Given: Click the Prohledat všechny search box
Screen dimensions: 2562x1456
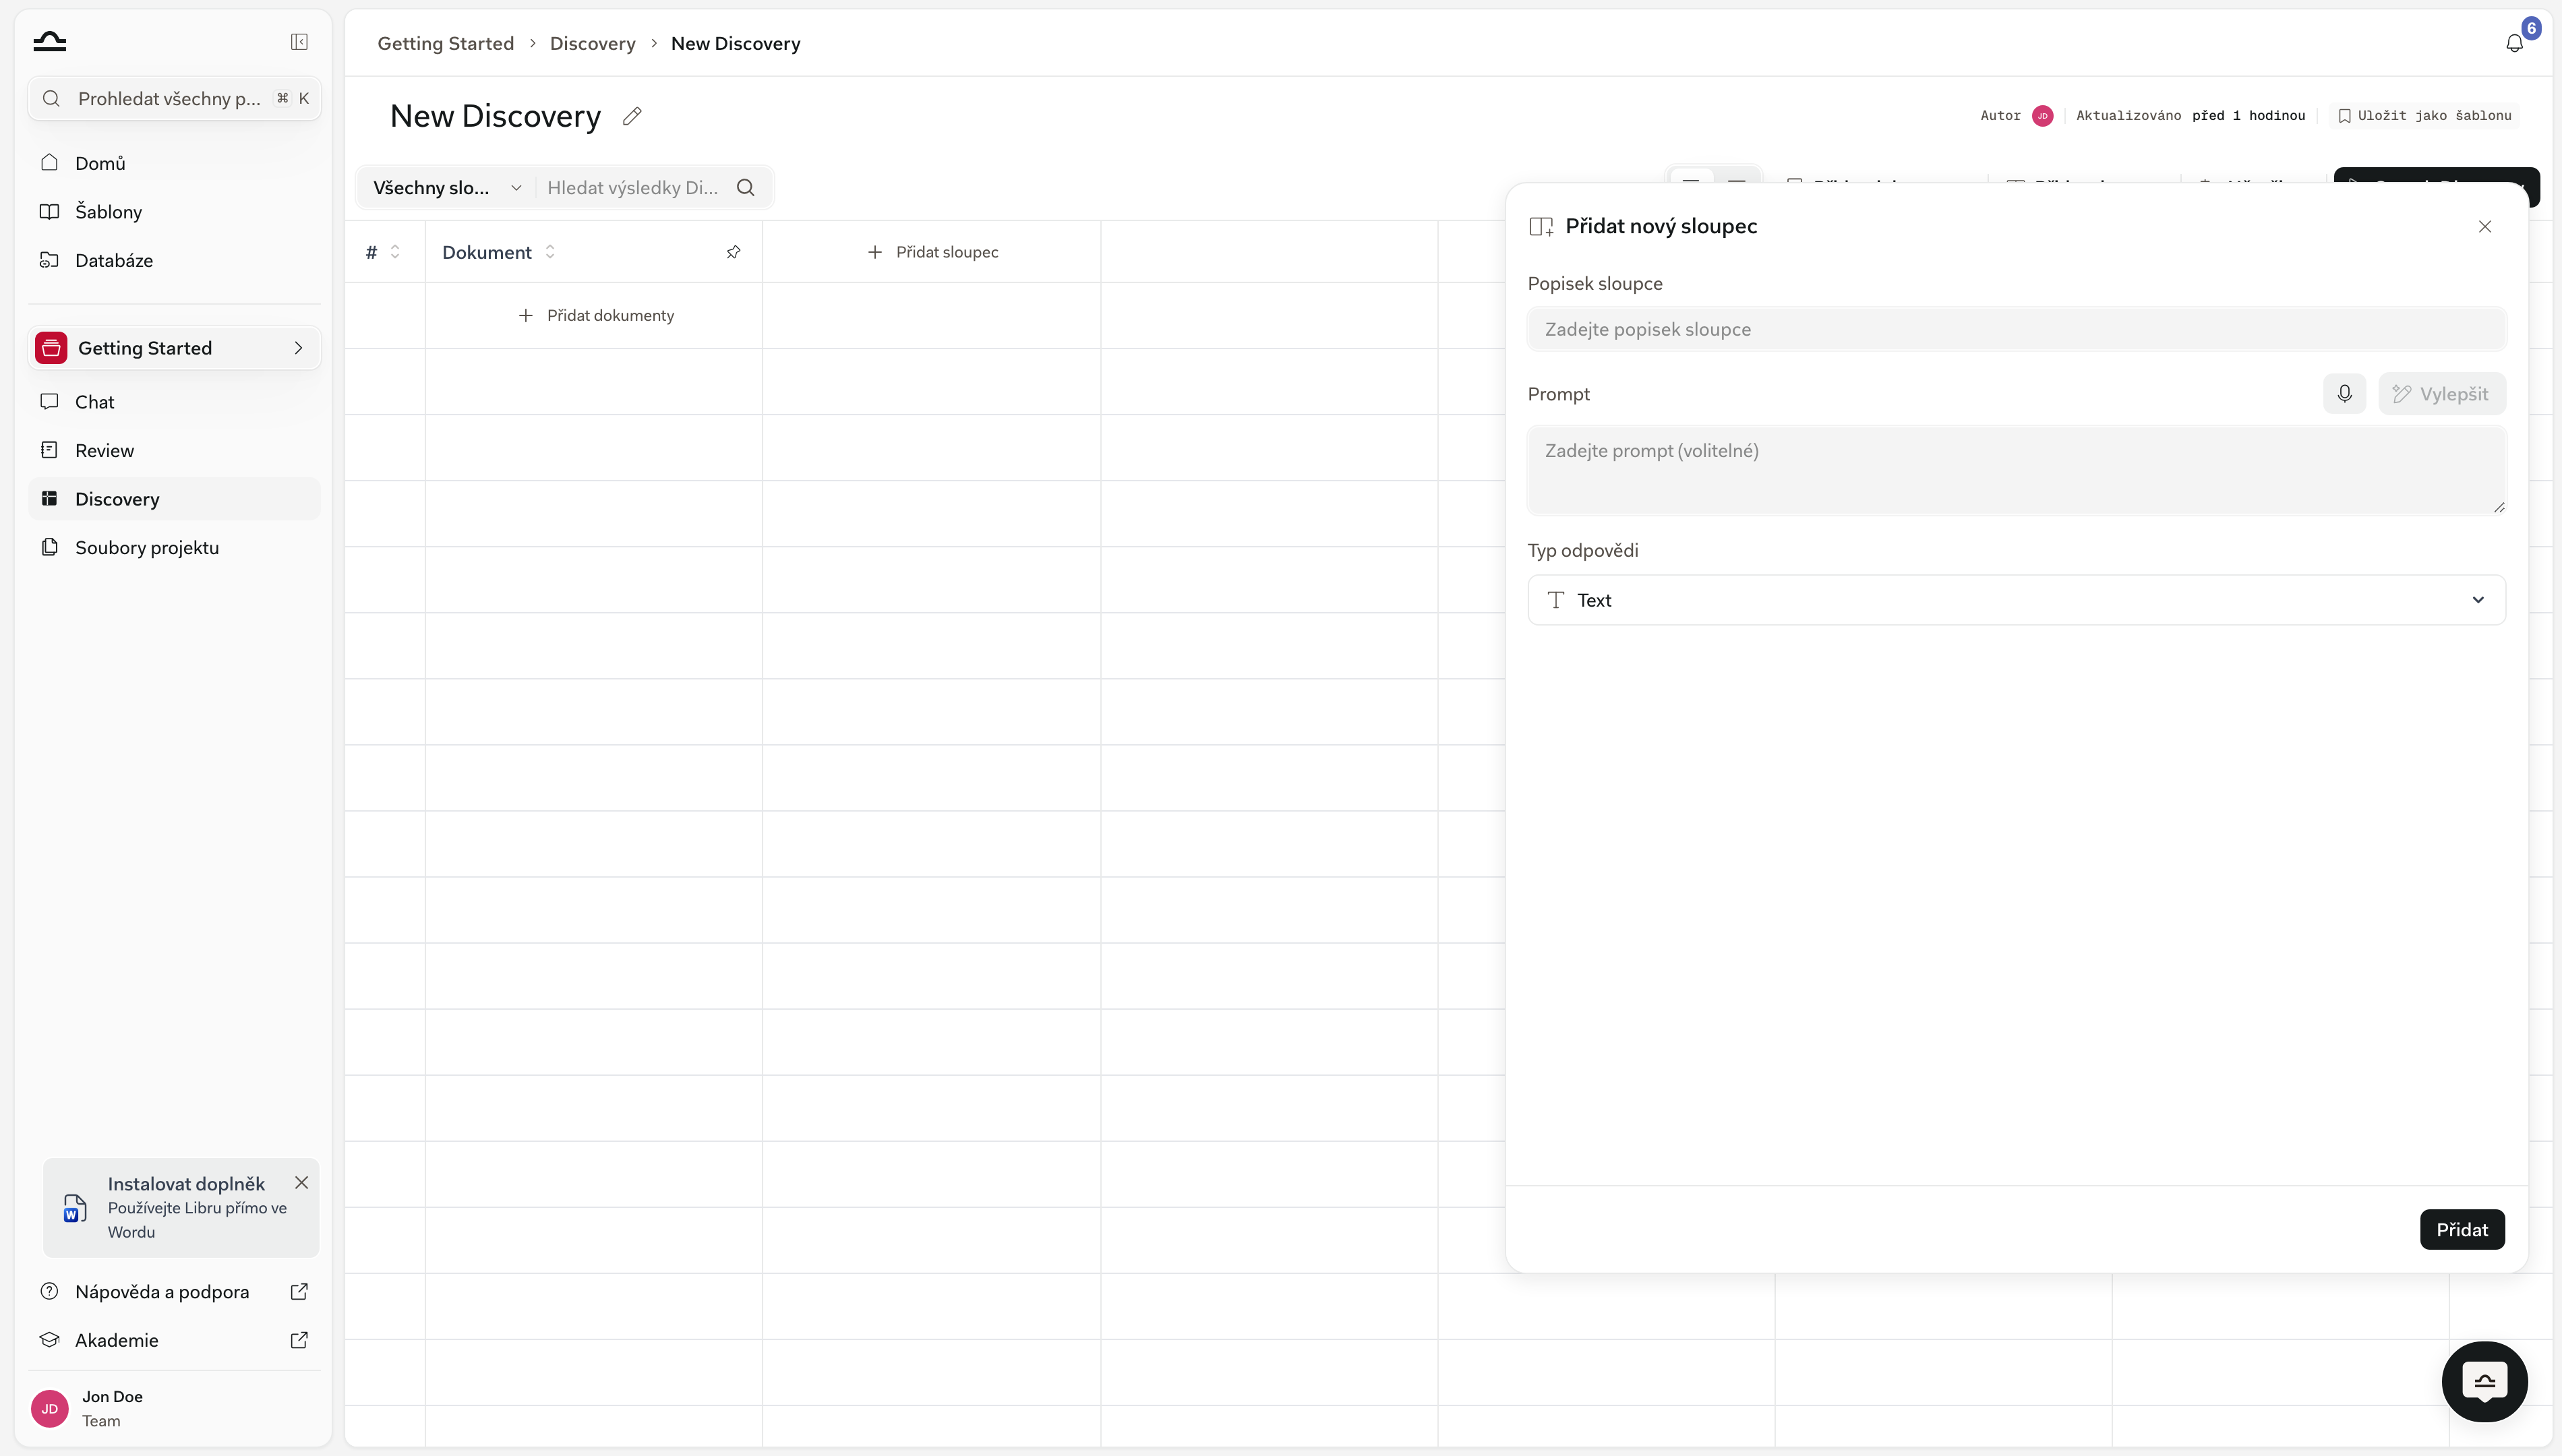Looking at the screenshot, I should coord(174,98).
